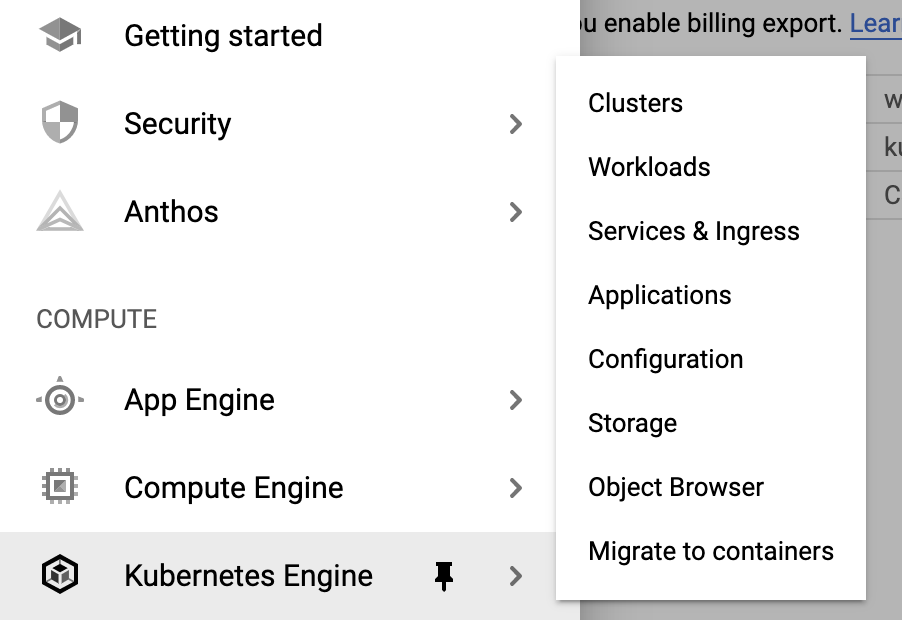Expand the Security submenu chevron
902x620 pixels.
click(x=516, y=124)
